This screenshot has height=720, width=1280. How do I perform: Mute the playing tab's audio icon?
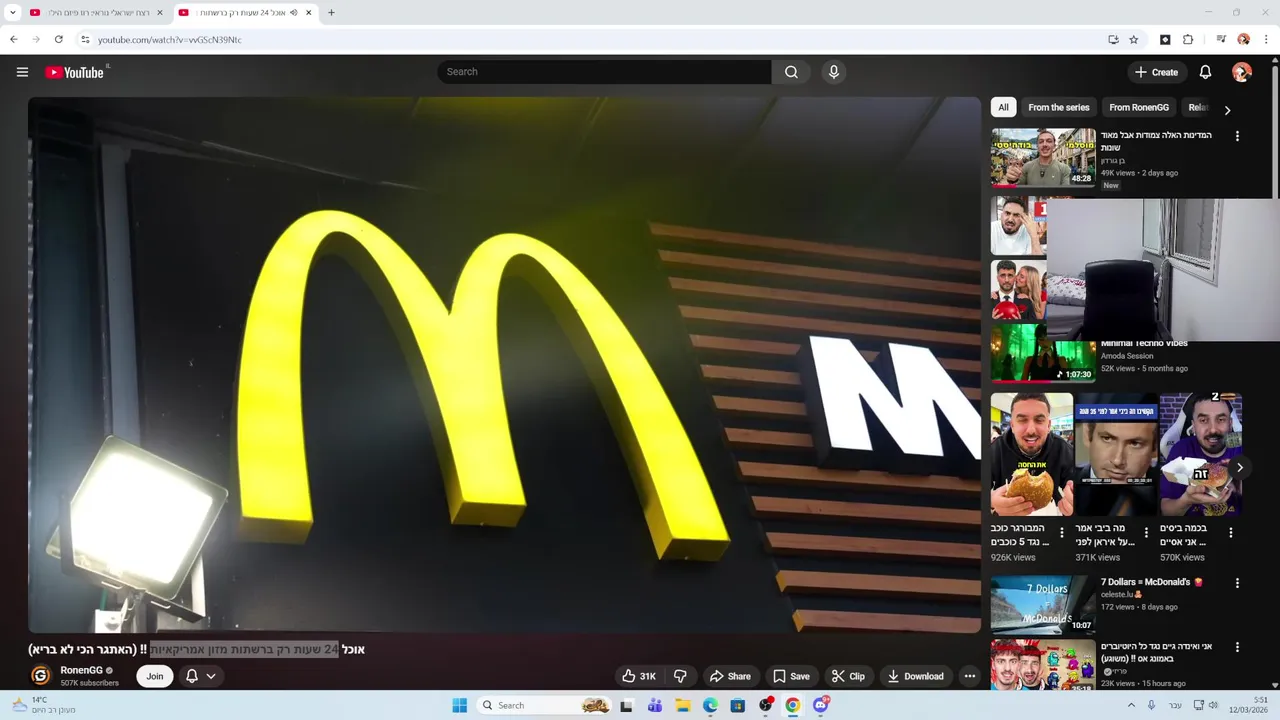click(x=293, y=13)
